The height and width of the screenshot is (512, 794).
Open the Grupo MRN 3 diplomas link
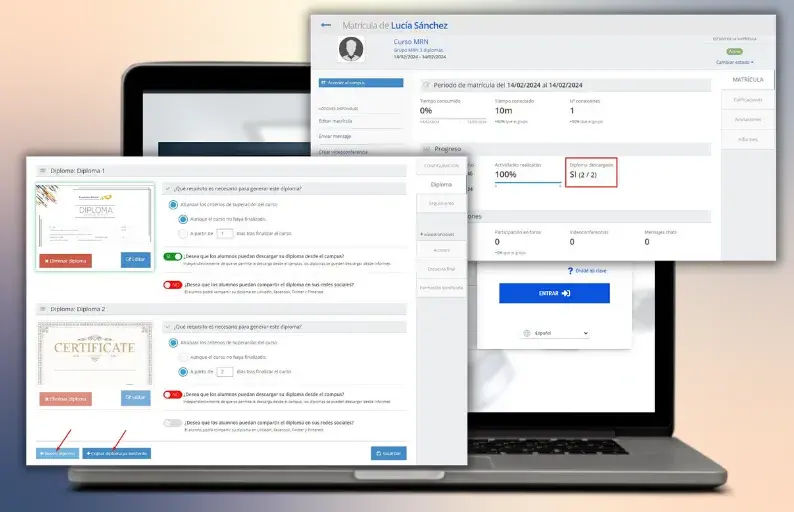(418, 50)
